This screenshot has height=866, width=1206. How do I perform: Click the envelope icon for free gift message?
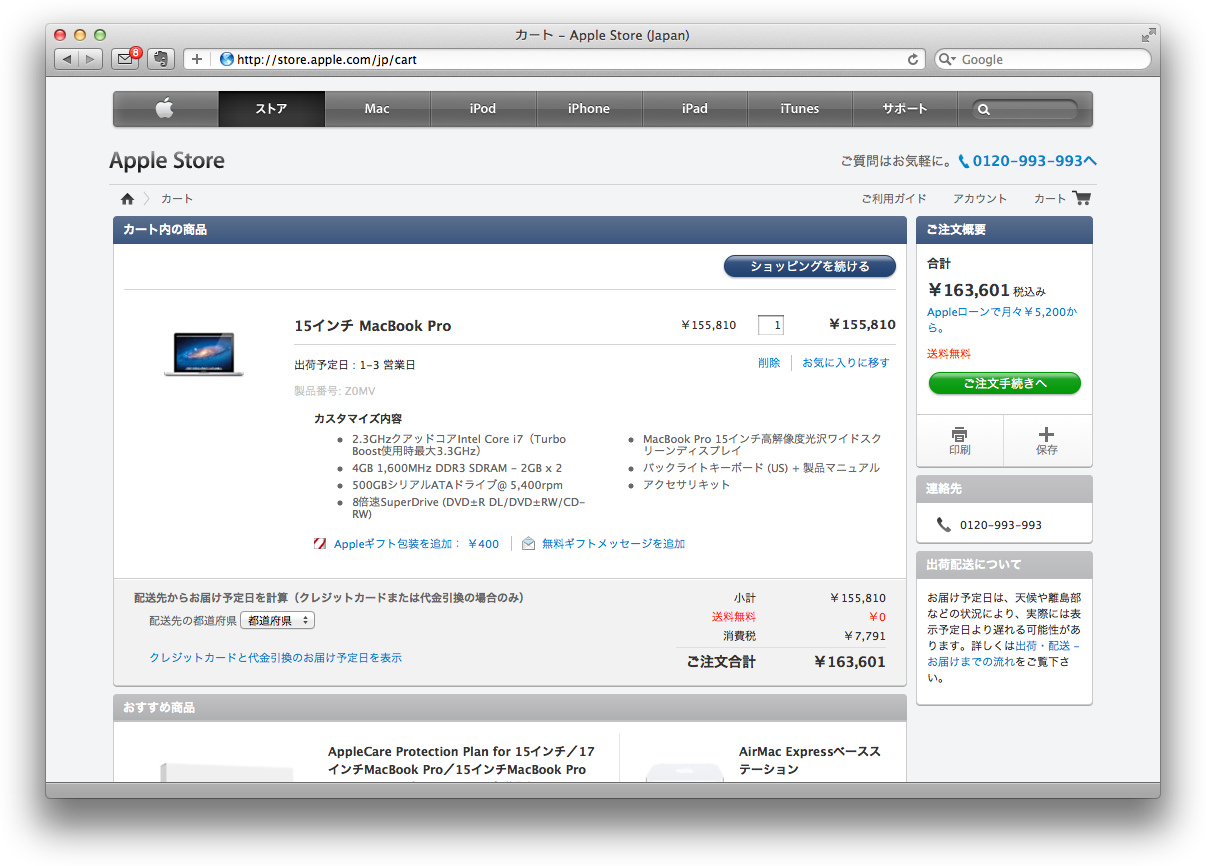click(x=529, y=544)
